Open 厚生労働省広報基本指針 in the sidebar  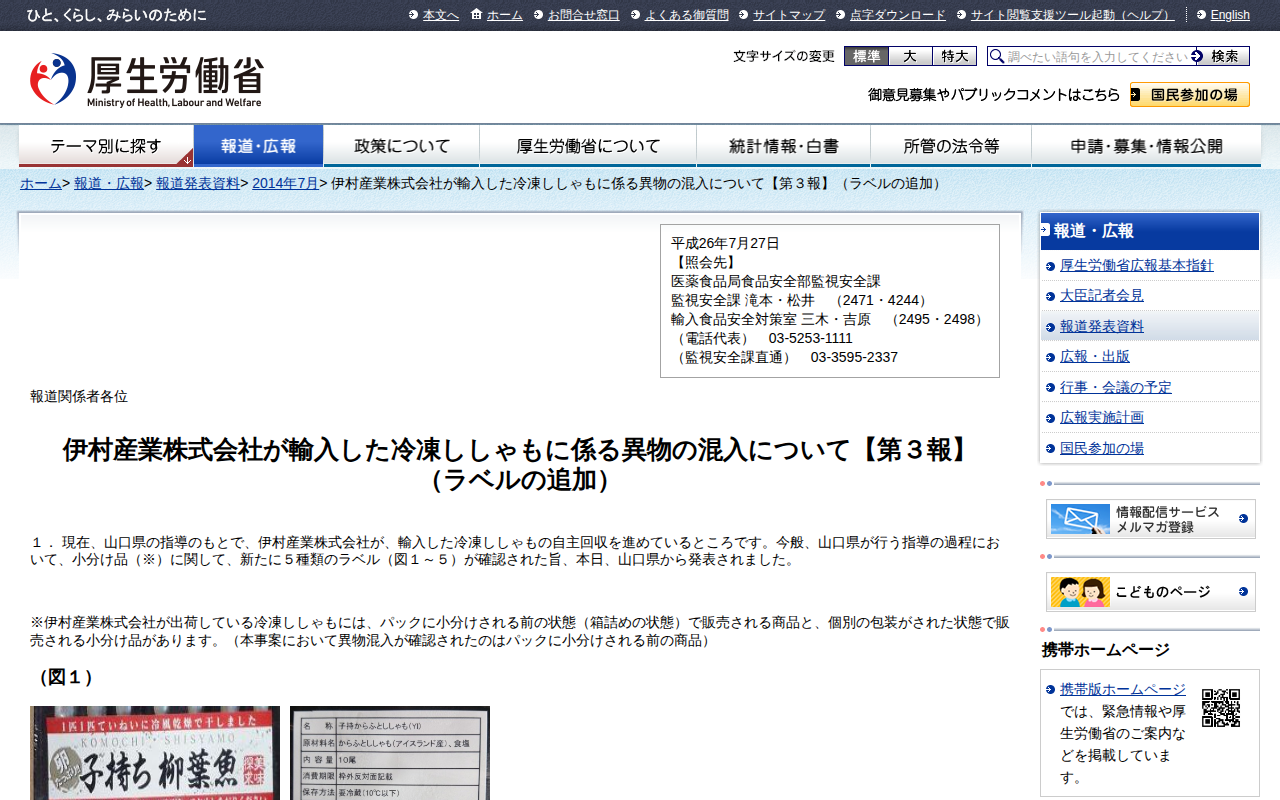[x=1137, y=265]
